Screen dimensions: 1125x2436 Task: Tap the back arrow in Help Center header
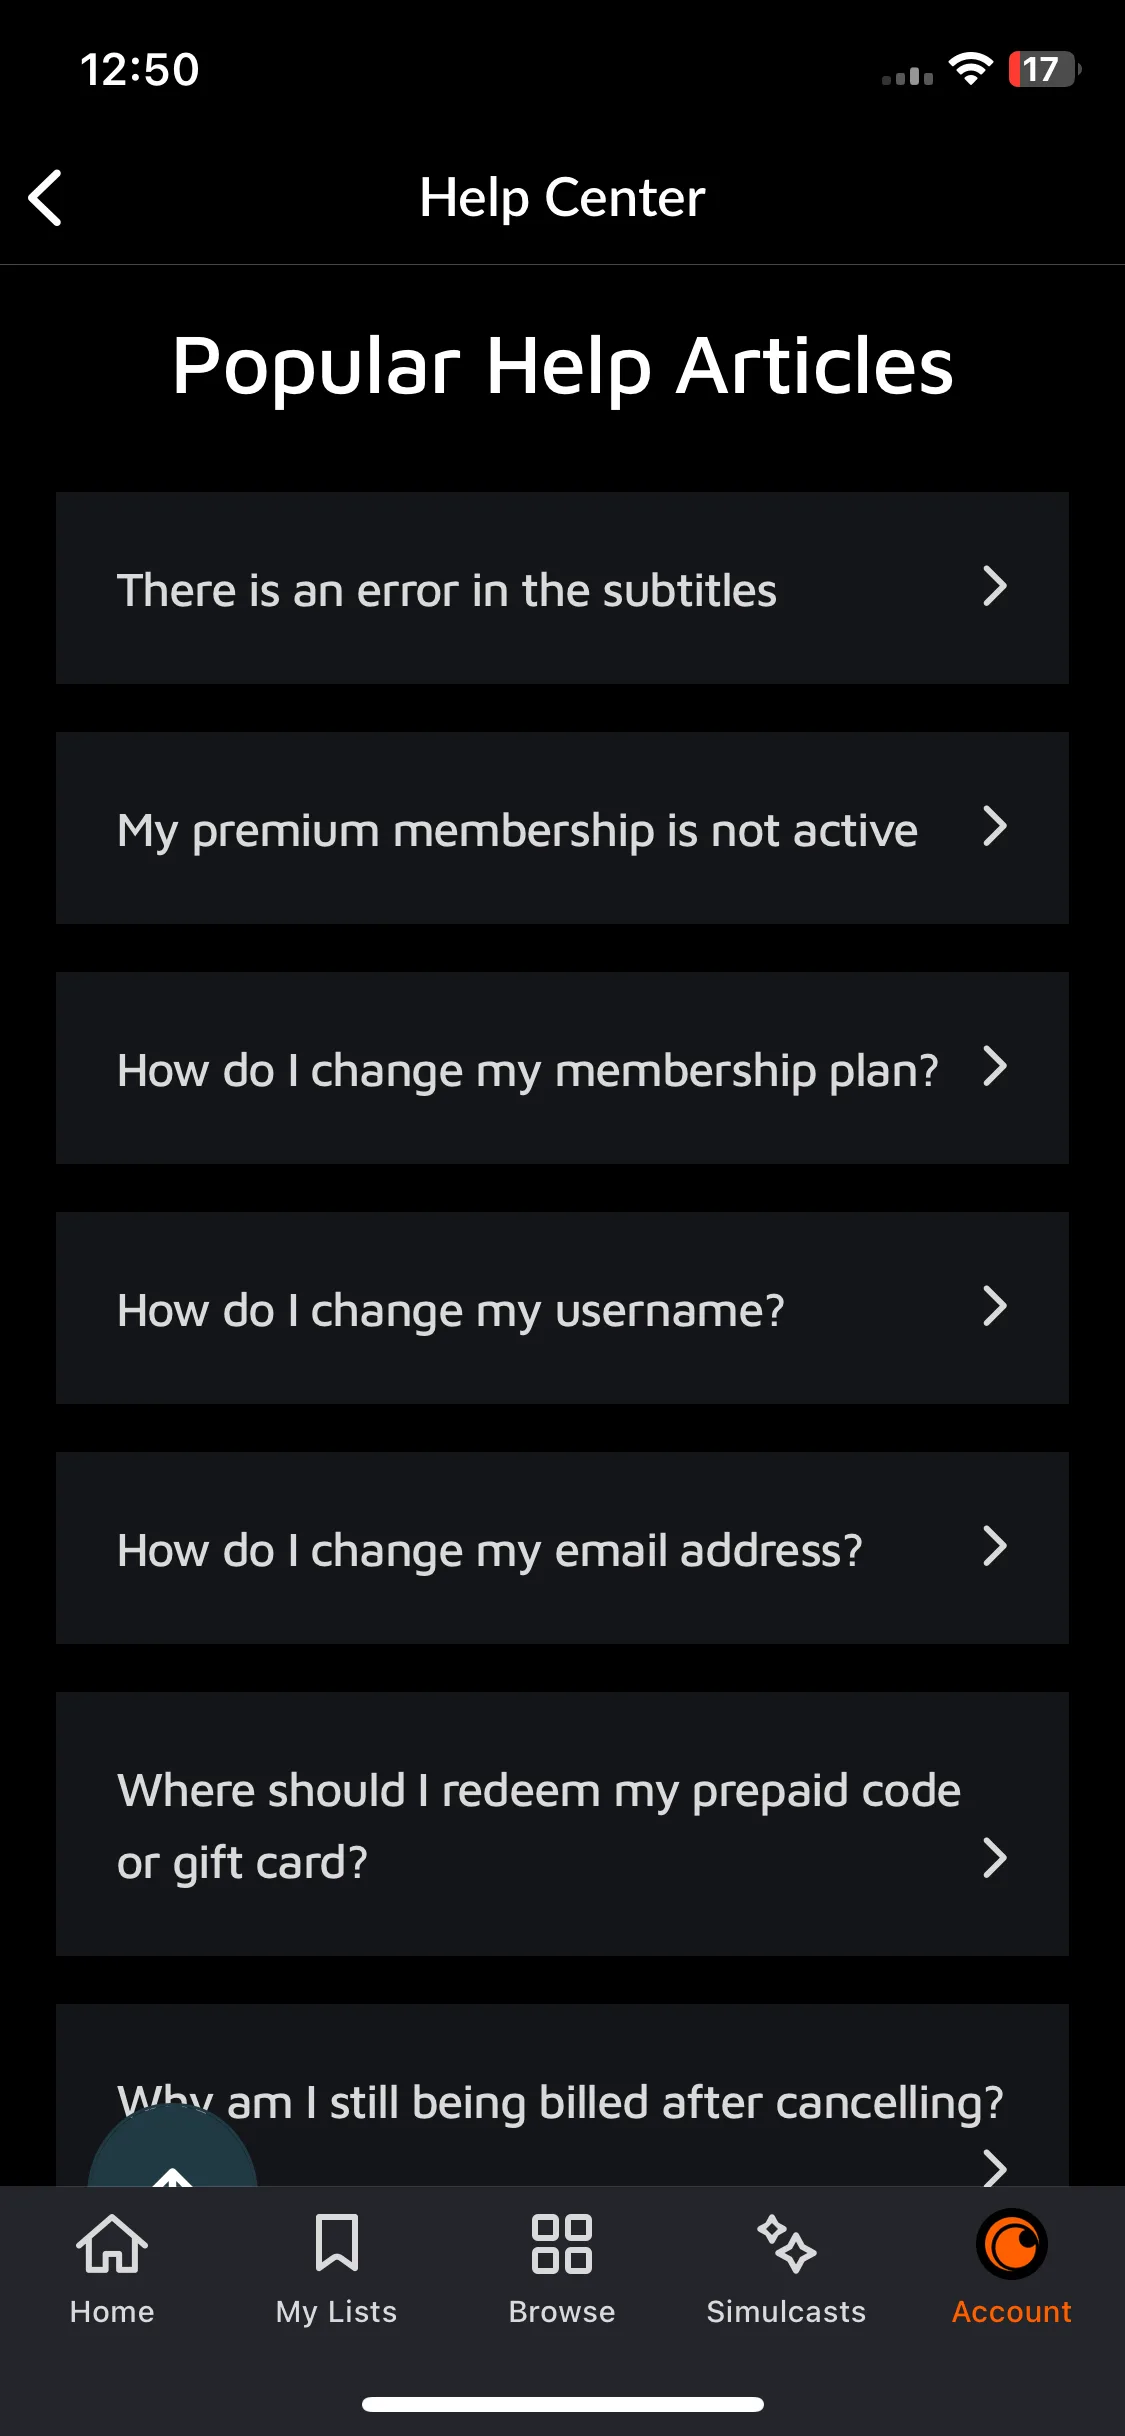pos(45,198)
